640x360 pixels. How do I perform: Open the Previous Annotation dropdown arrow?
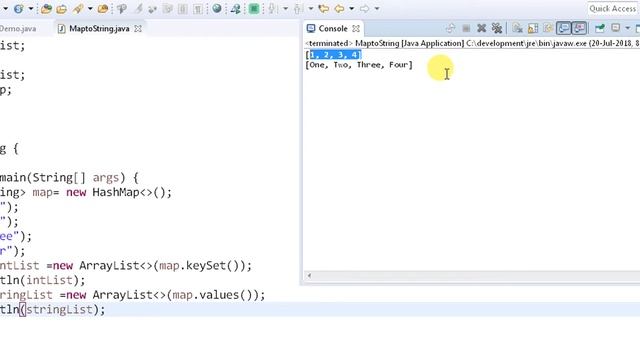pyautogui.click(x=311, y=9)
